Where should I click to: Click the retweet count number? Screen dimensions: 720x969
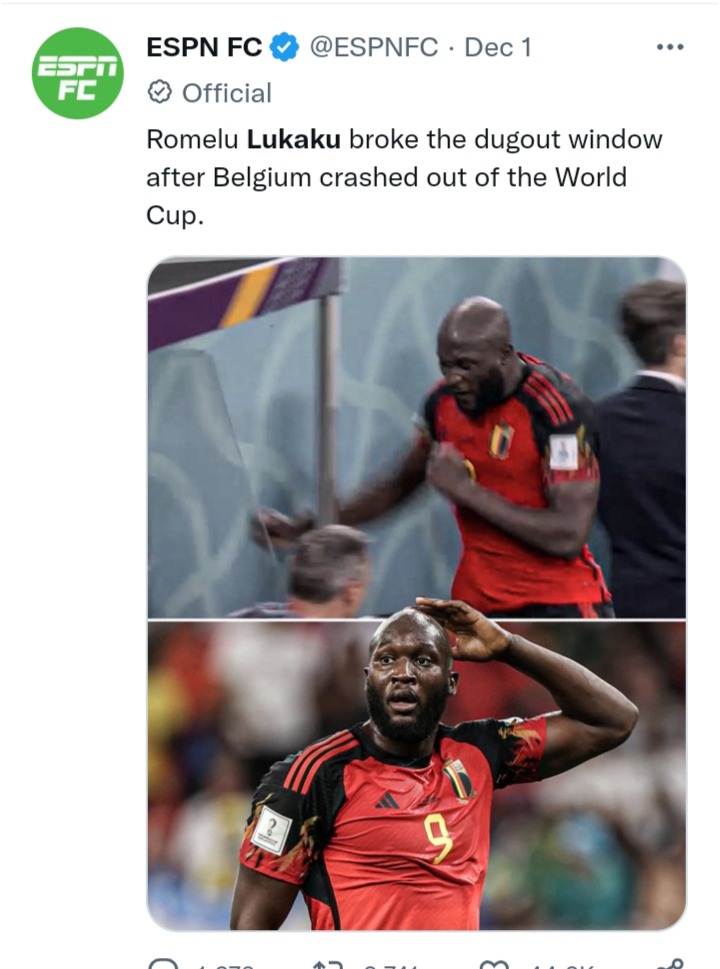[390, 965]
